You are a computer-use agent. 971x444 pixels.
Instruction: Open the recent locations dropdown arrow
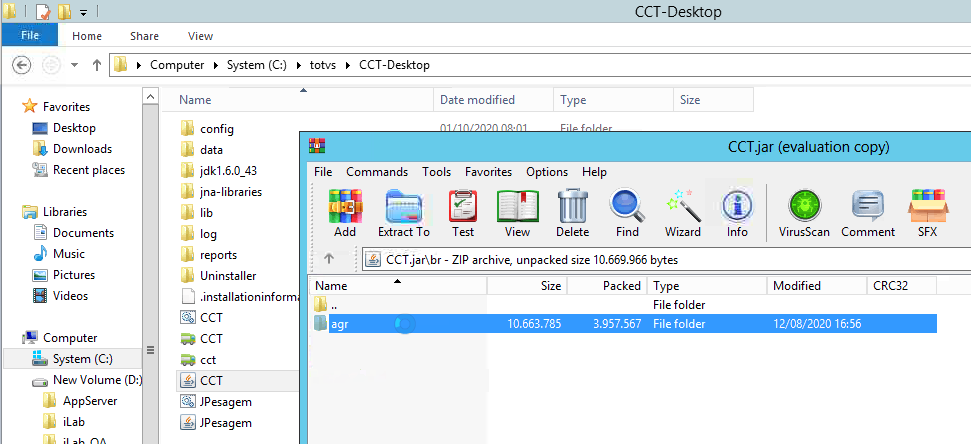click(x=74, y=64)
